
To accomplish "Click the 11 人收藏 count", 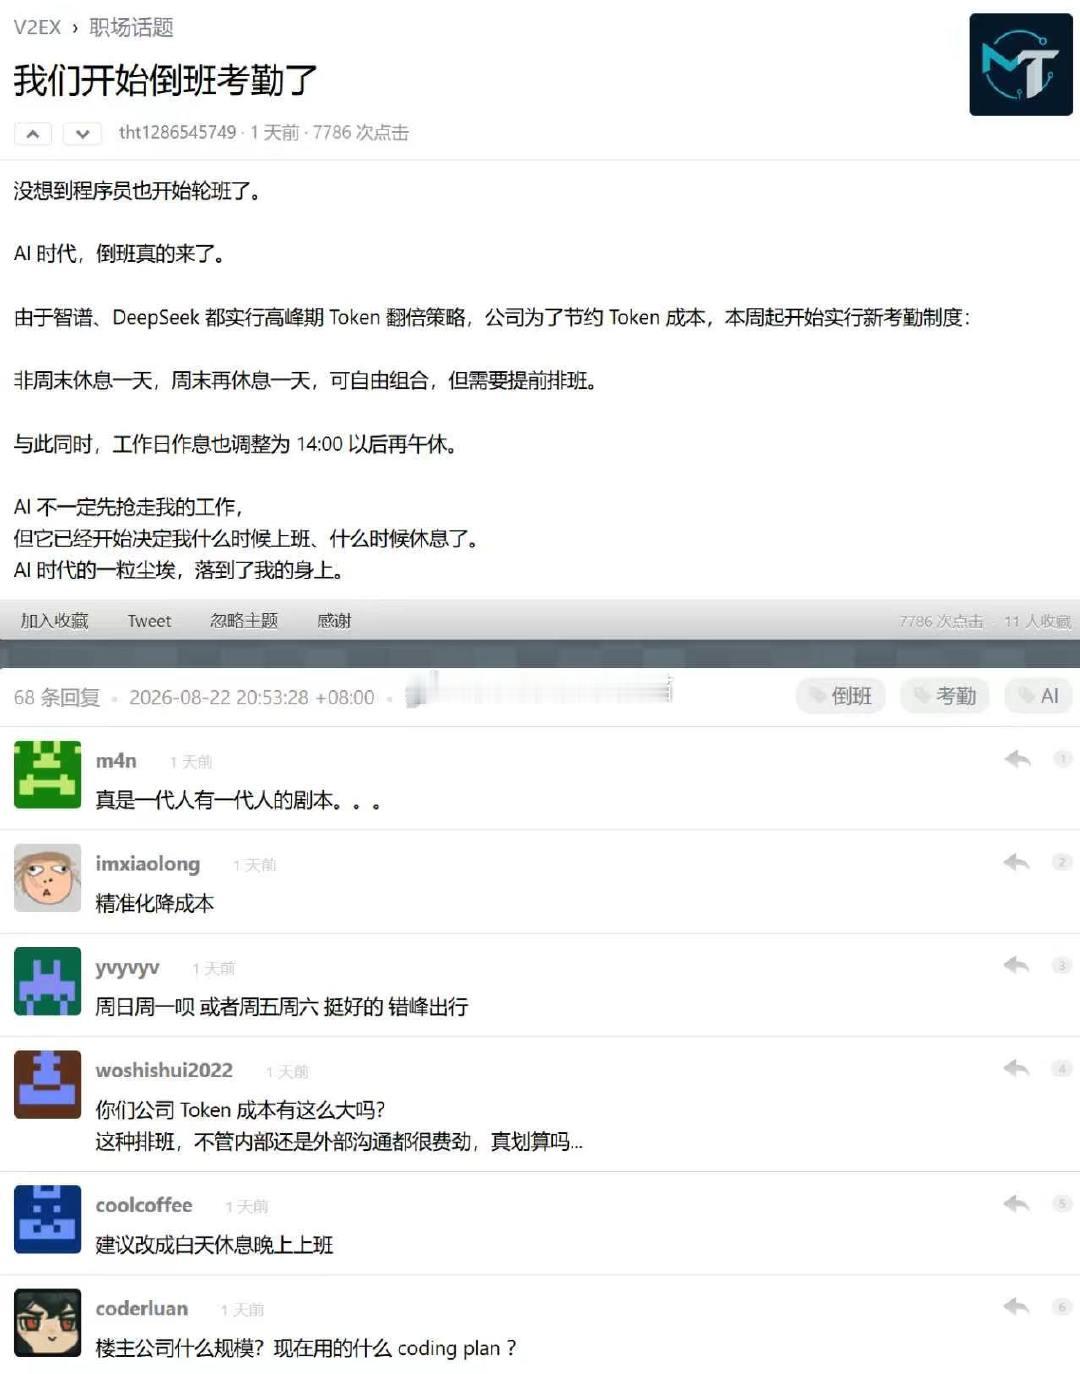I will click(x=1037, y=621).
